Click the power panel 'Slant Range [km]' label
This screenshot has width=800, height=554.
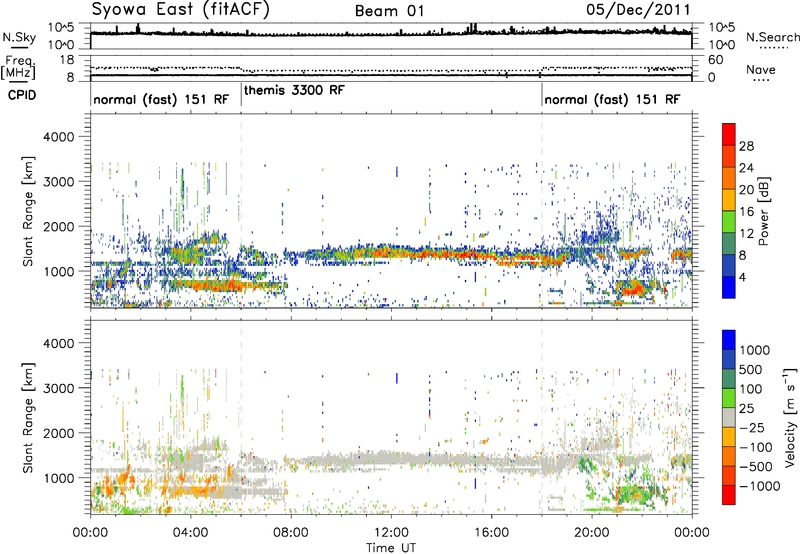click(28, 211)
